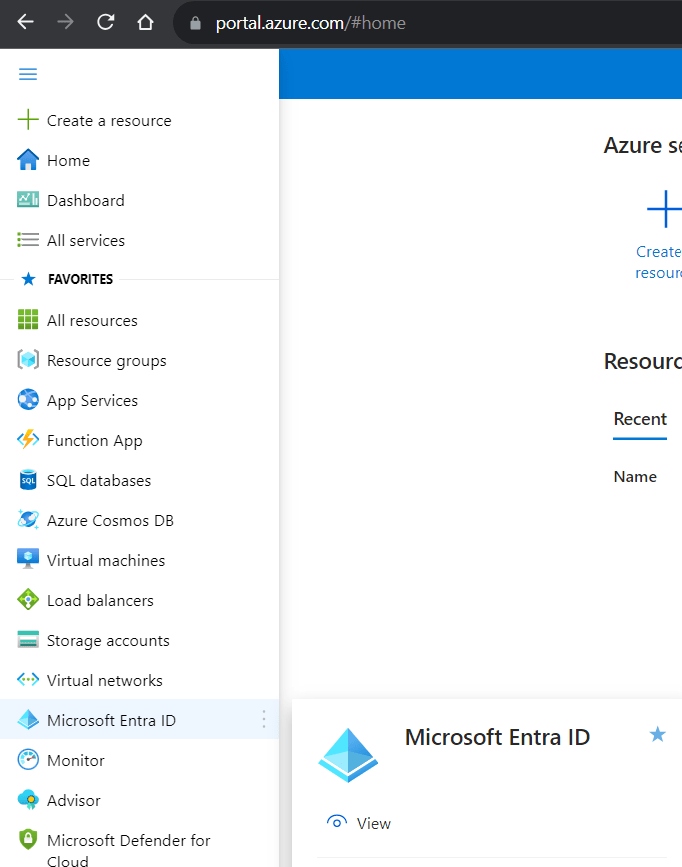The height and width of the screenshot is (867, 682).
Task: Toggle favorite star on Microsoft Entra ID card
Action: pyautogui.click(x=657, y=735)
